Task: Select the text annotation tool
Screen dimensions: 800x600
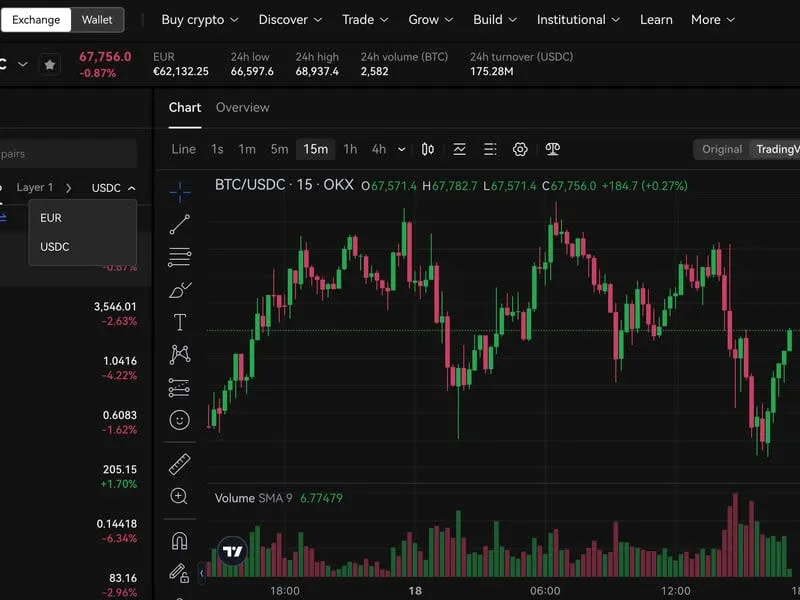Action: [x=179, y=322]
